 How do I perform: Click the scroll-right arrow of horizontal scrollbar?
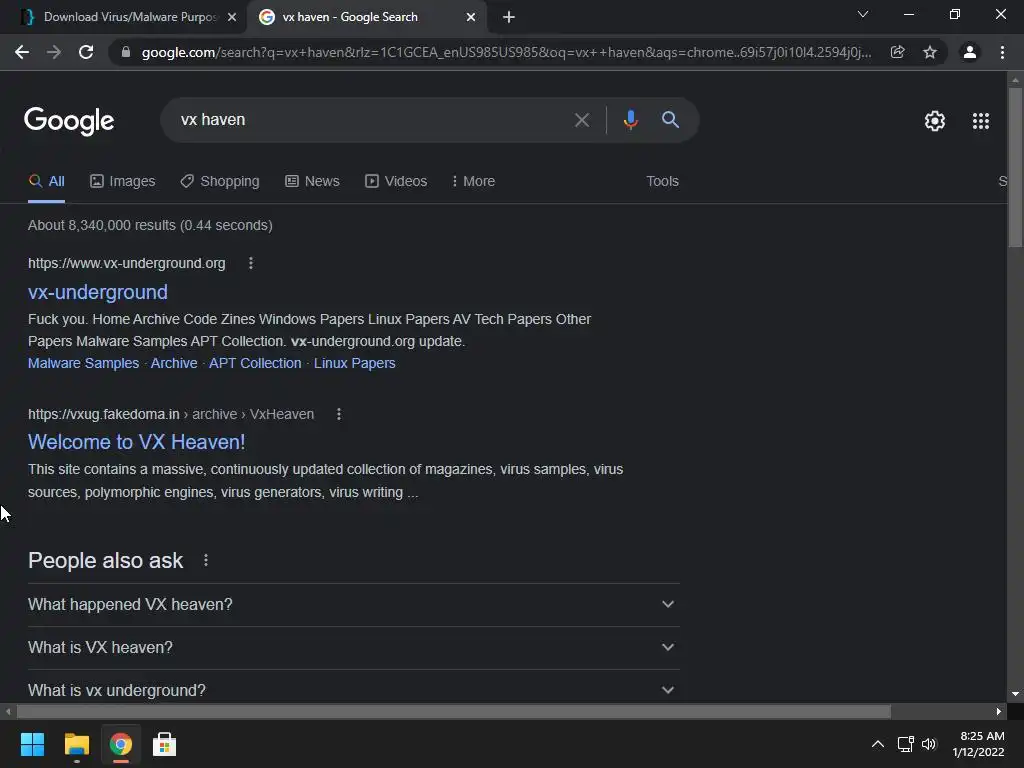tap(999, 711)
